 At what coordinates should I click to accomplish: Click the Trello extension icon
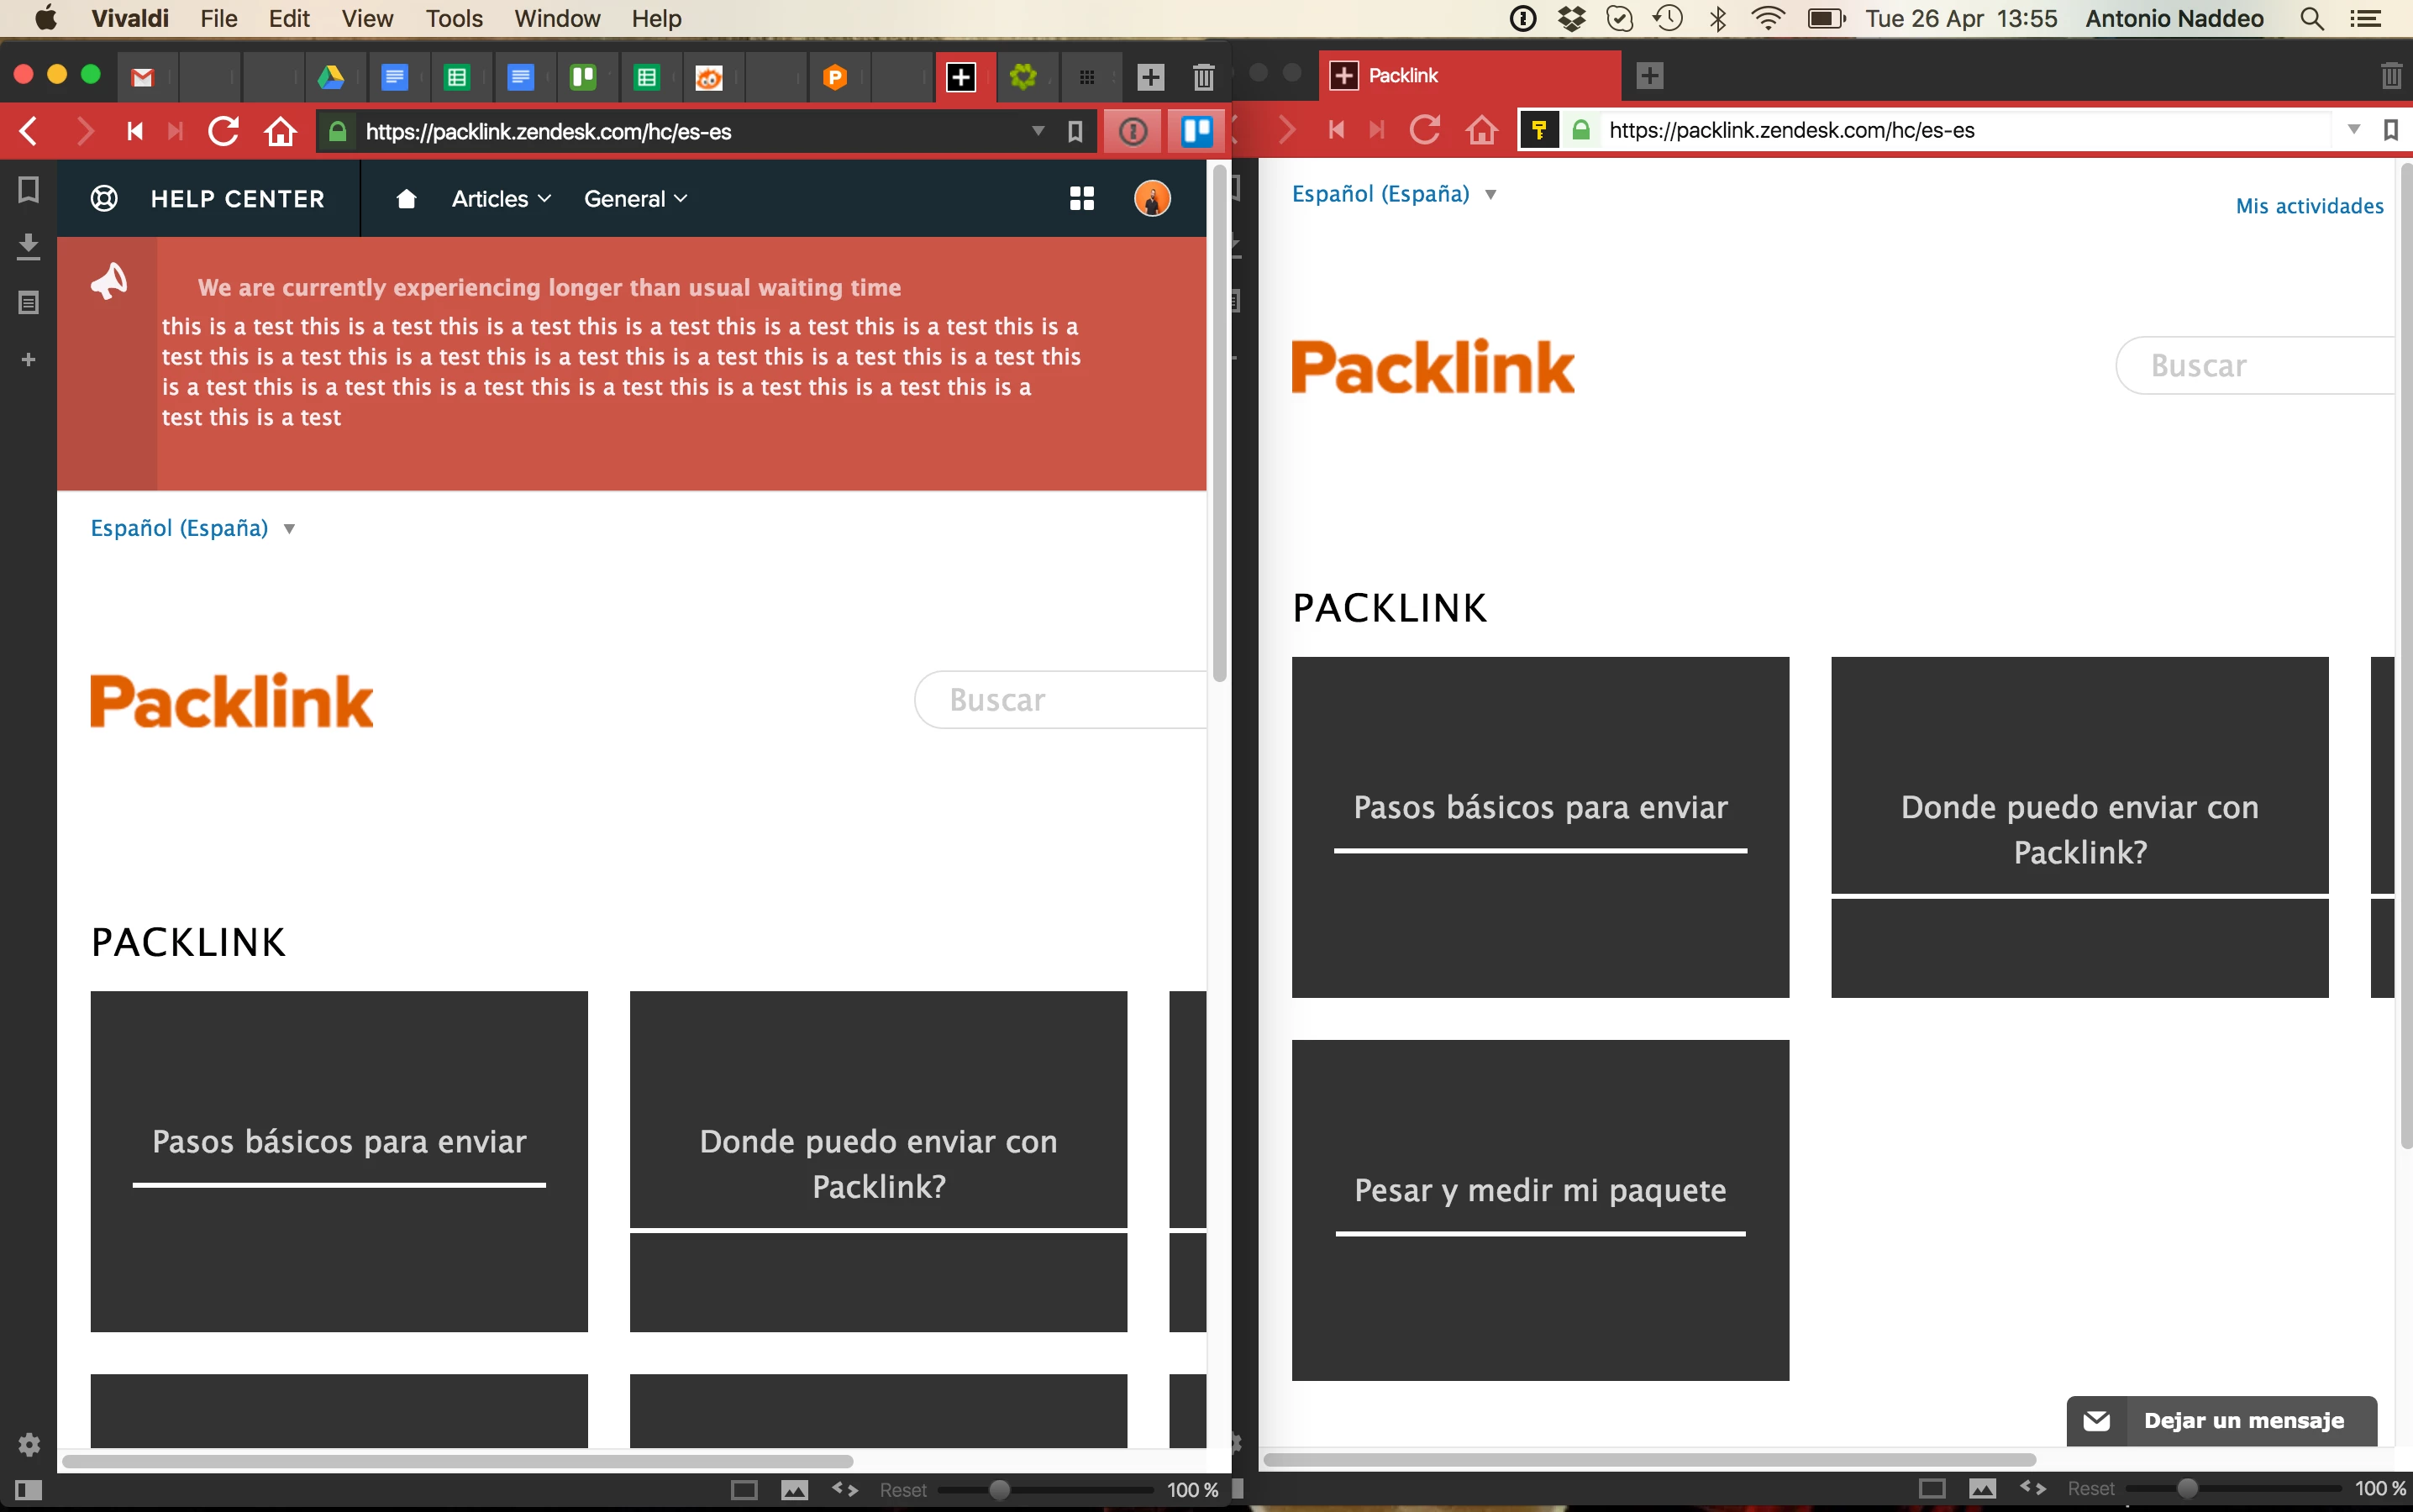(1196, 131)
